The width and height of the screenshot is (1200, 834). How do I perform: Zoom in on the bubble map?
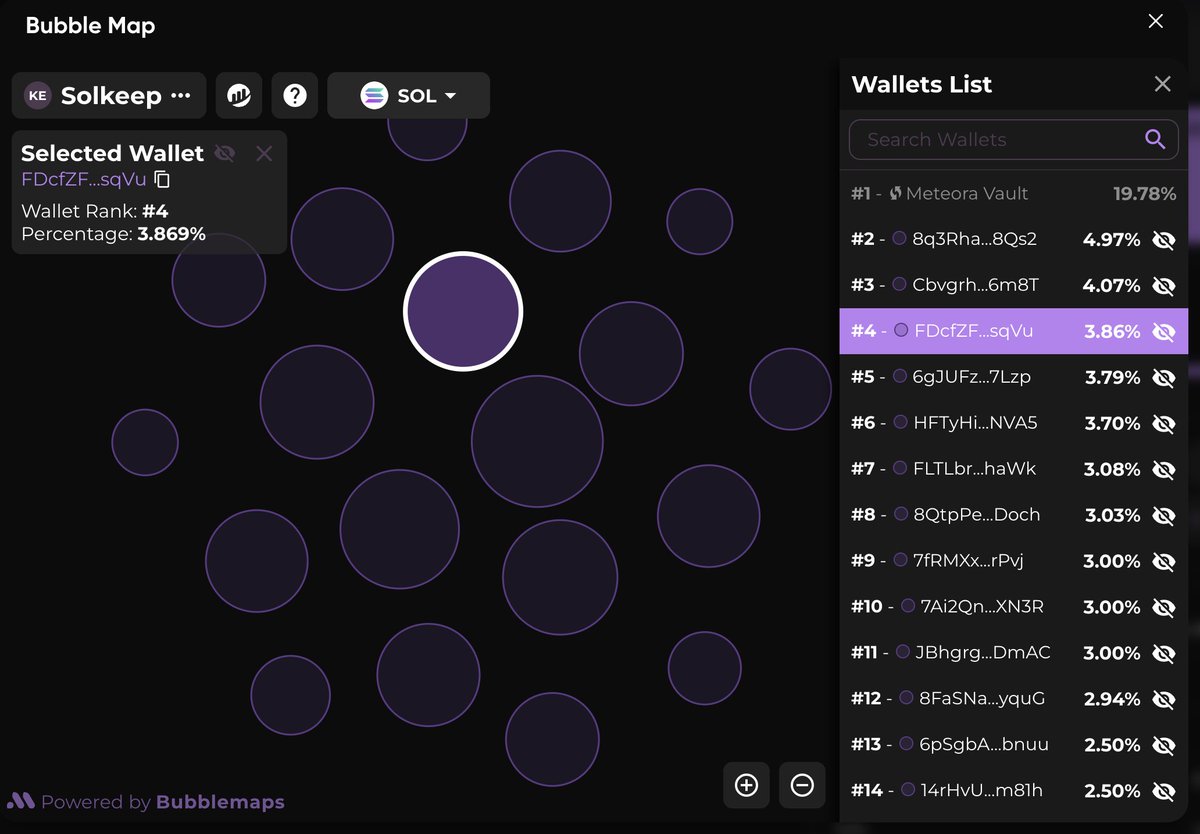[x=746, y=785]
